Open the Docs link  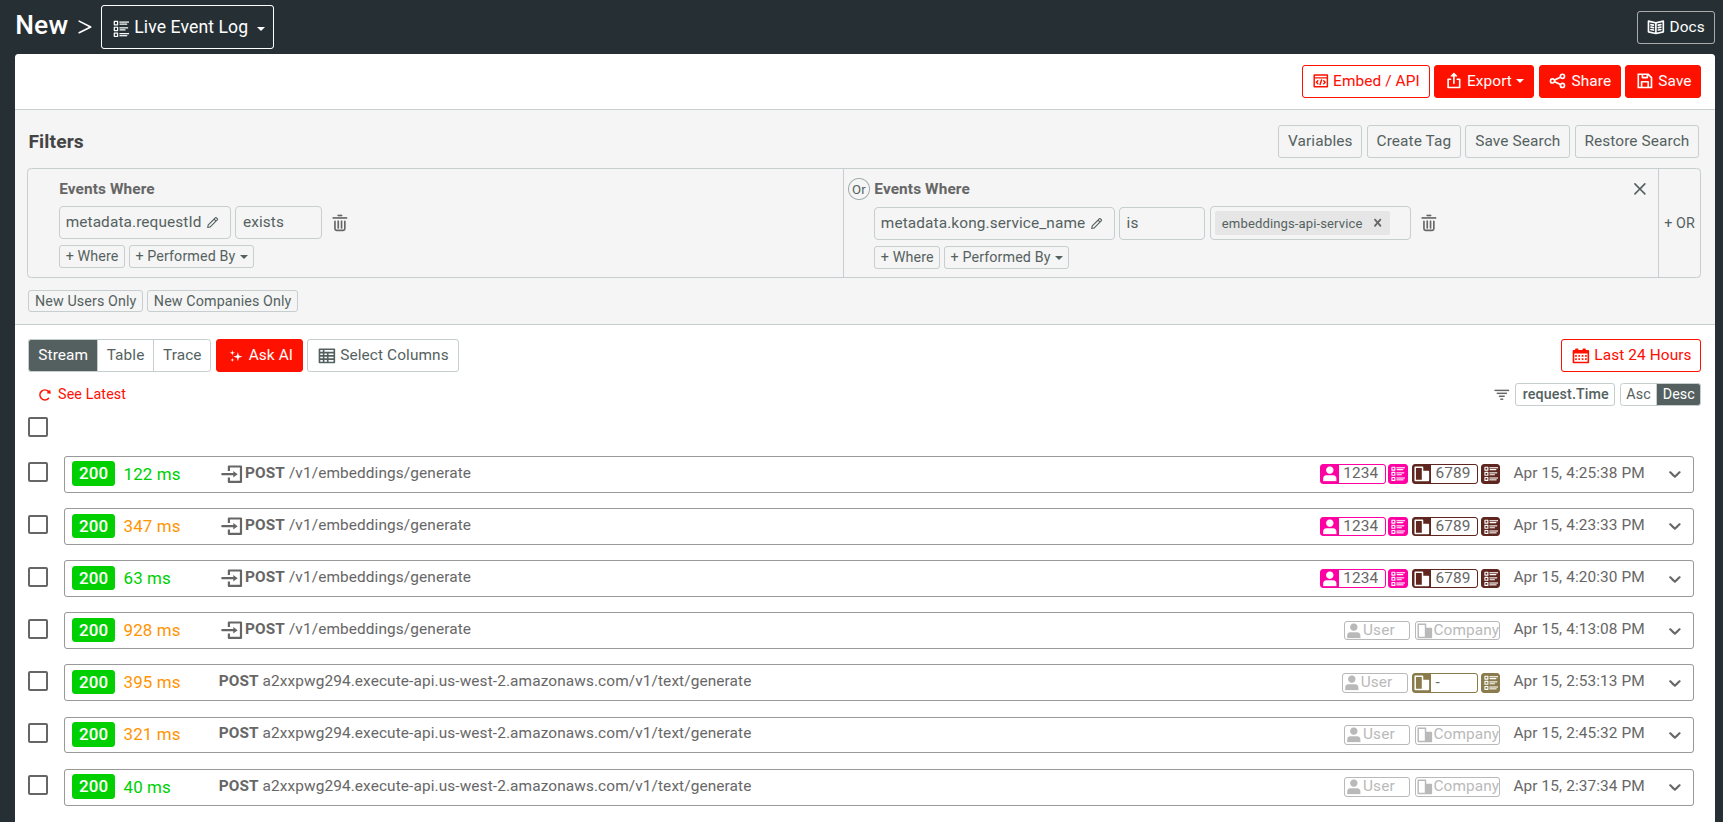pyautogui.click(x=1676, y=27)
